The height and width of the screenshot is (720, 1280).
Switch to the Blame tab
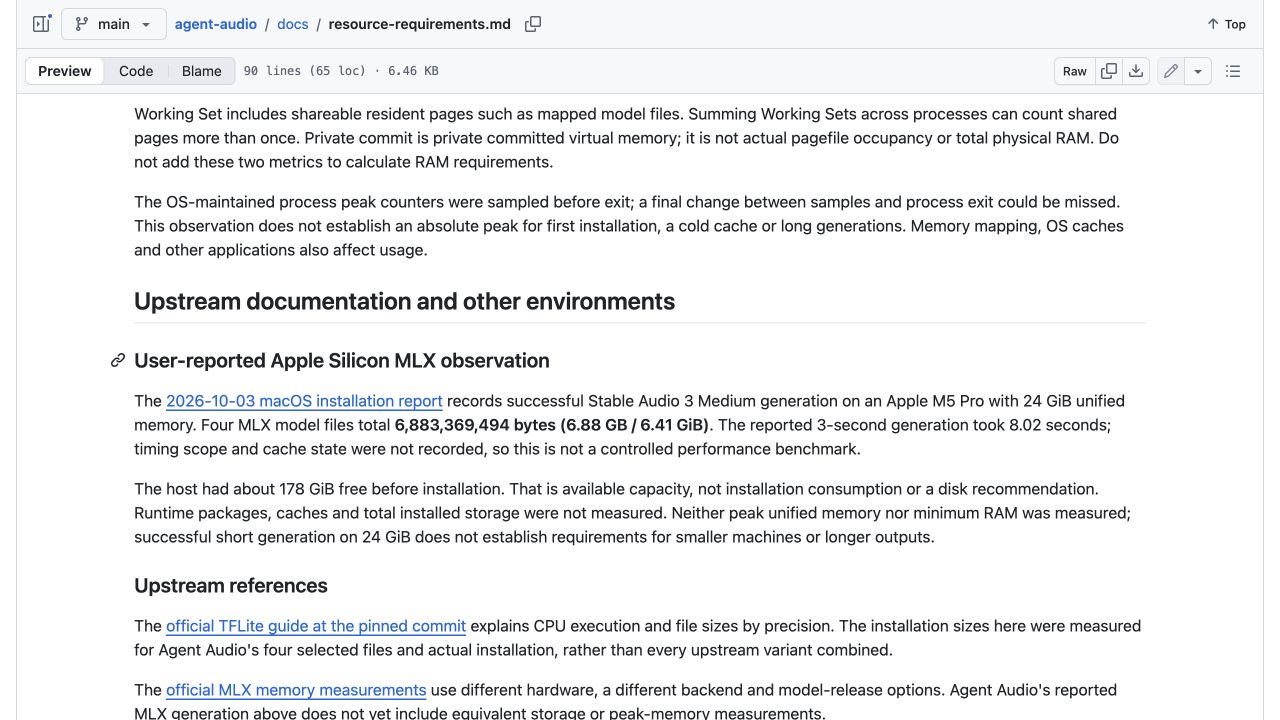coord(202,71)
